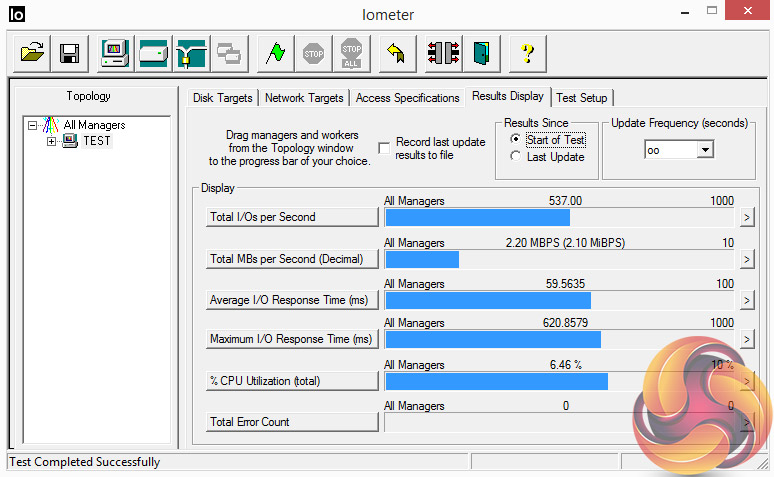Click the Total MBs per Second progress bar
The width and height of the screenshot is (774, 477).
559,260
